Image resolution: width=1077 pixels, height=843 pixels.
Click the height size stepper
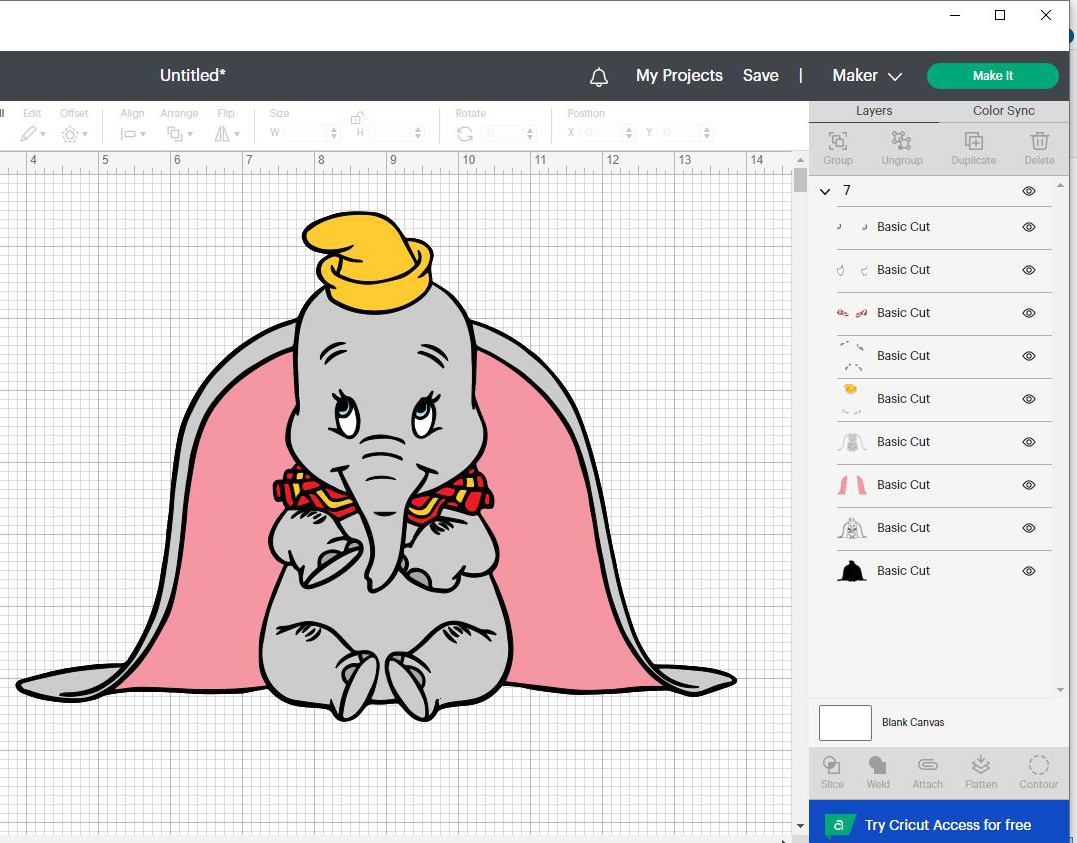418,133
